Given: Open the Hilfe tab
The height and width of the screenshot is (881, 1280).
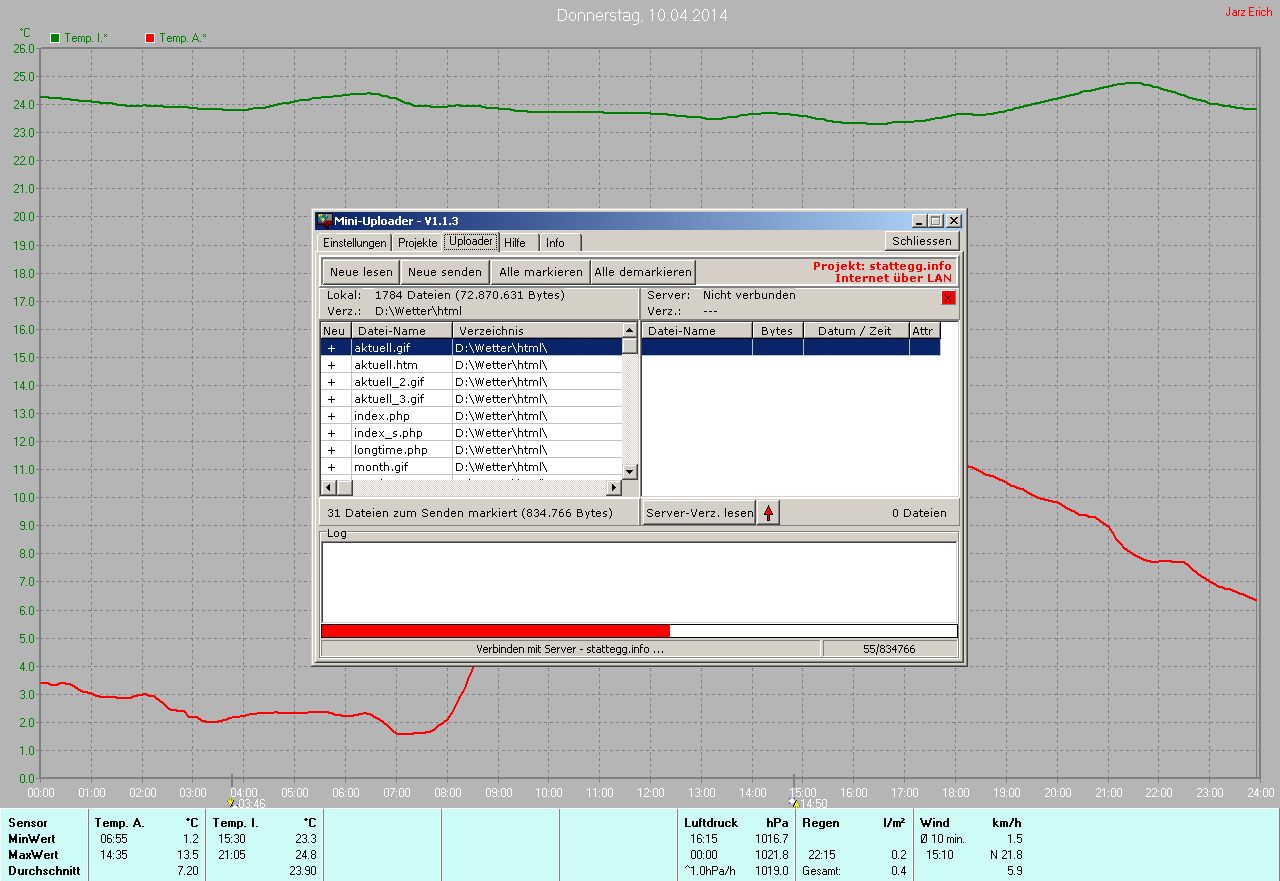Looking at the screenshot, I should [x=515, y=243].
